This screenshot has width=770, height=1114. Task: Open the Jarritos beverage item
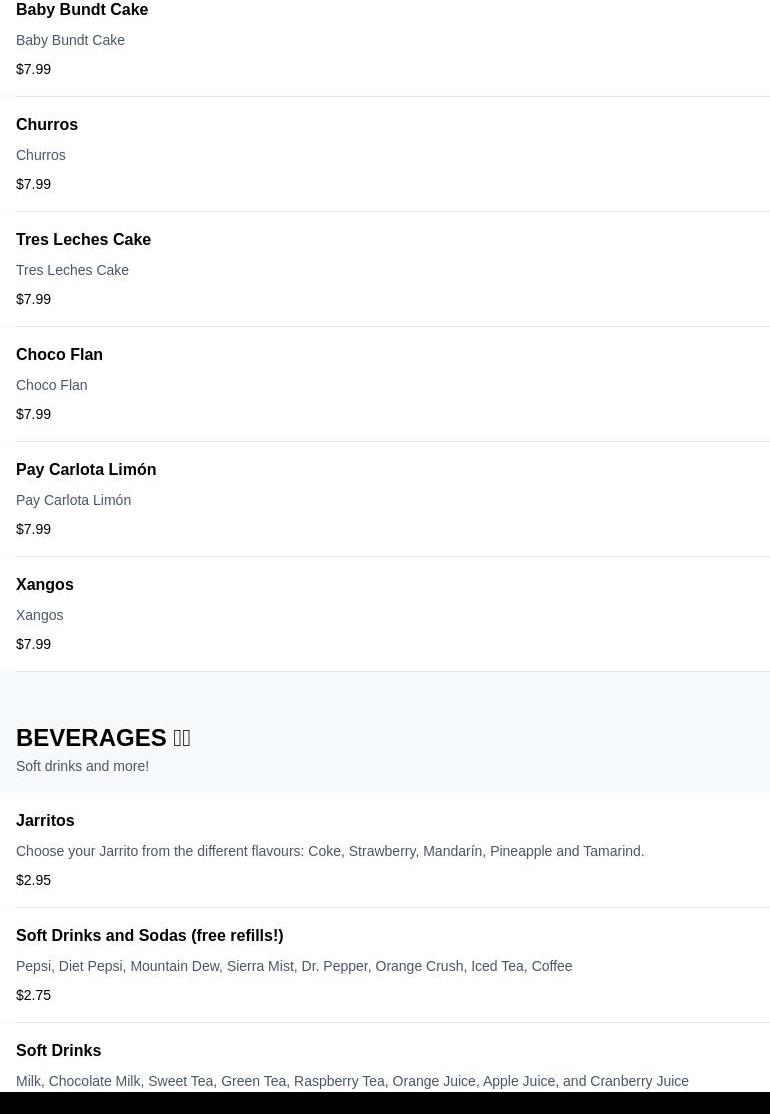45,821
